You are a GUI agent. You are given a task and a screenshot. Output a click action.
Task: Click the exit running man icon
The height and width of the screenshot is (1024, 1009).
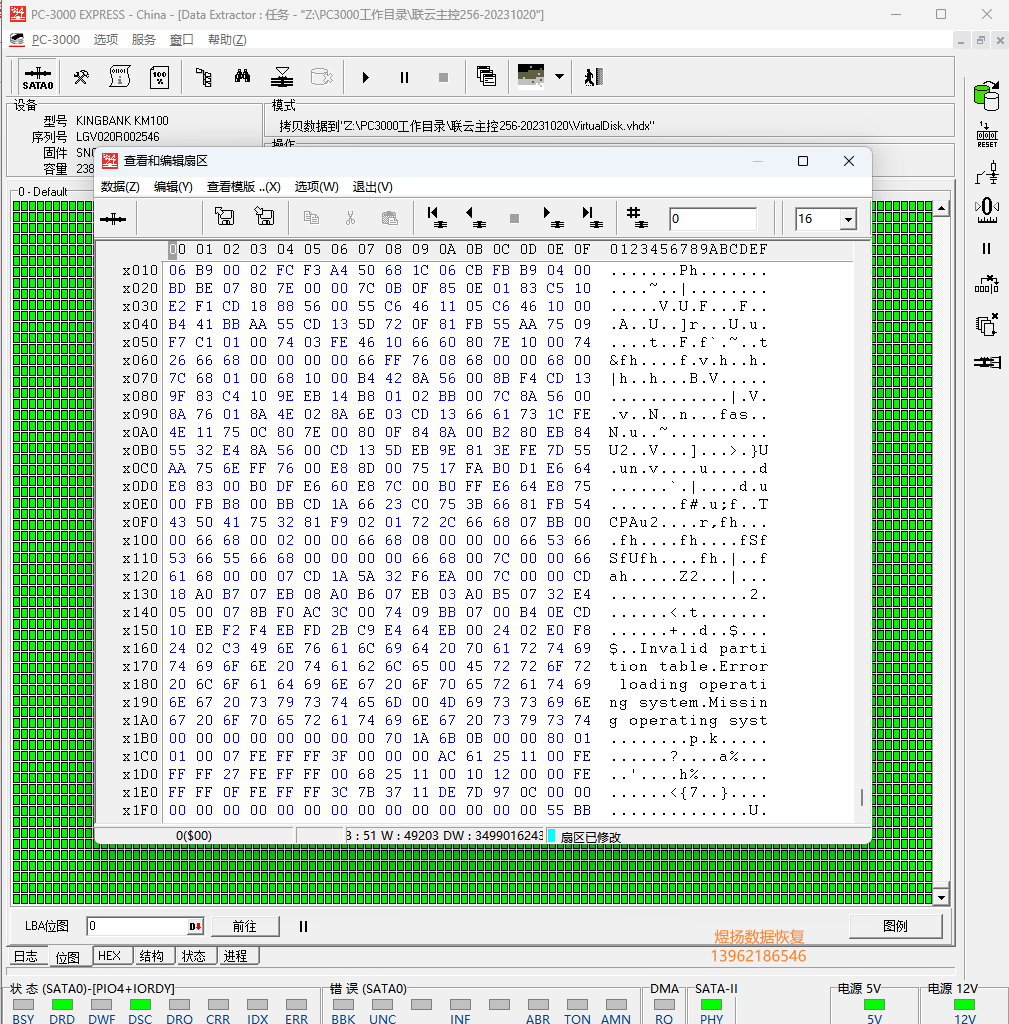tap(593, 77)
